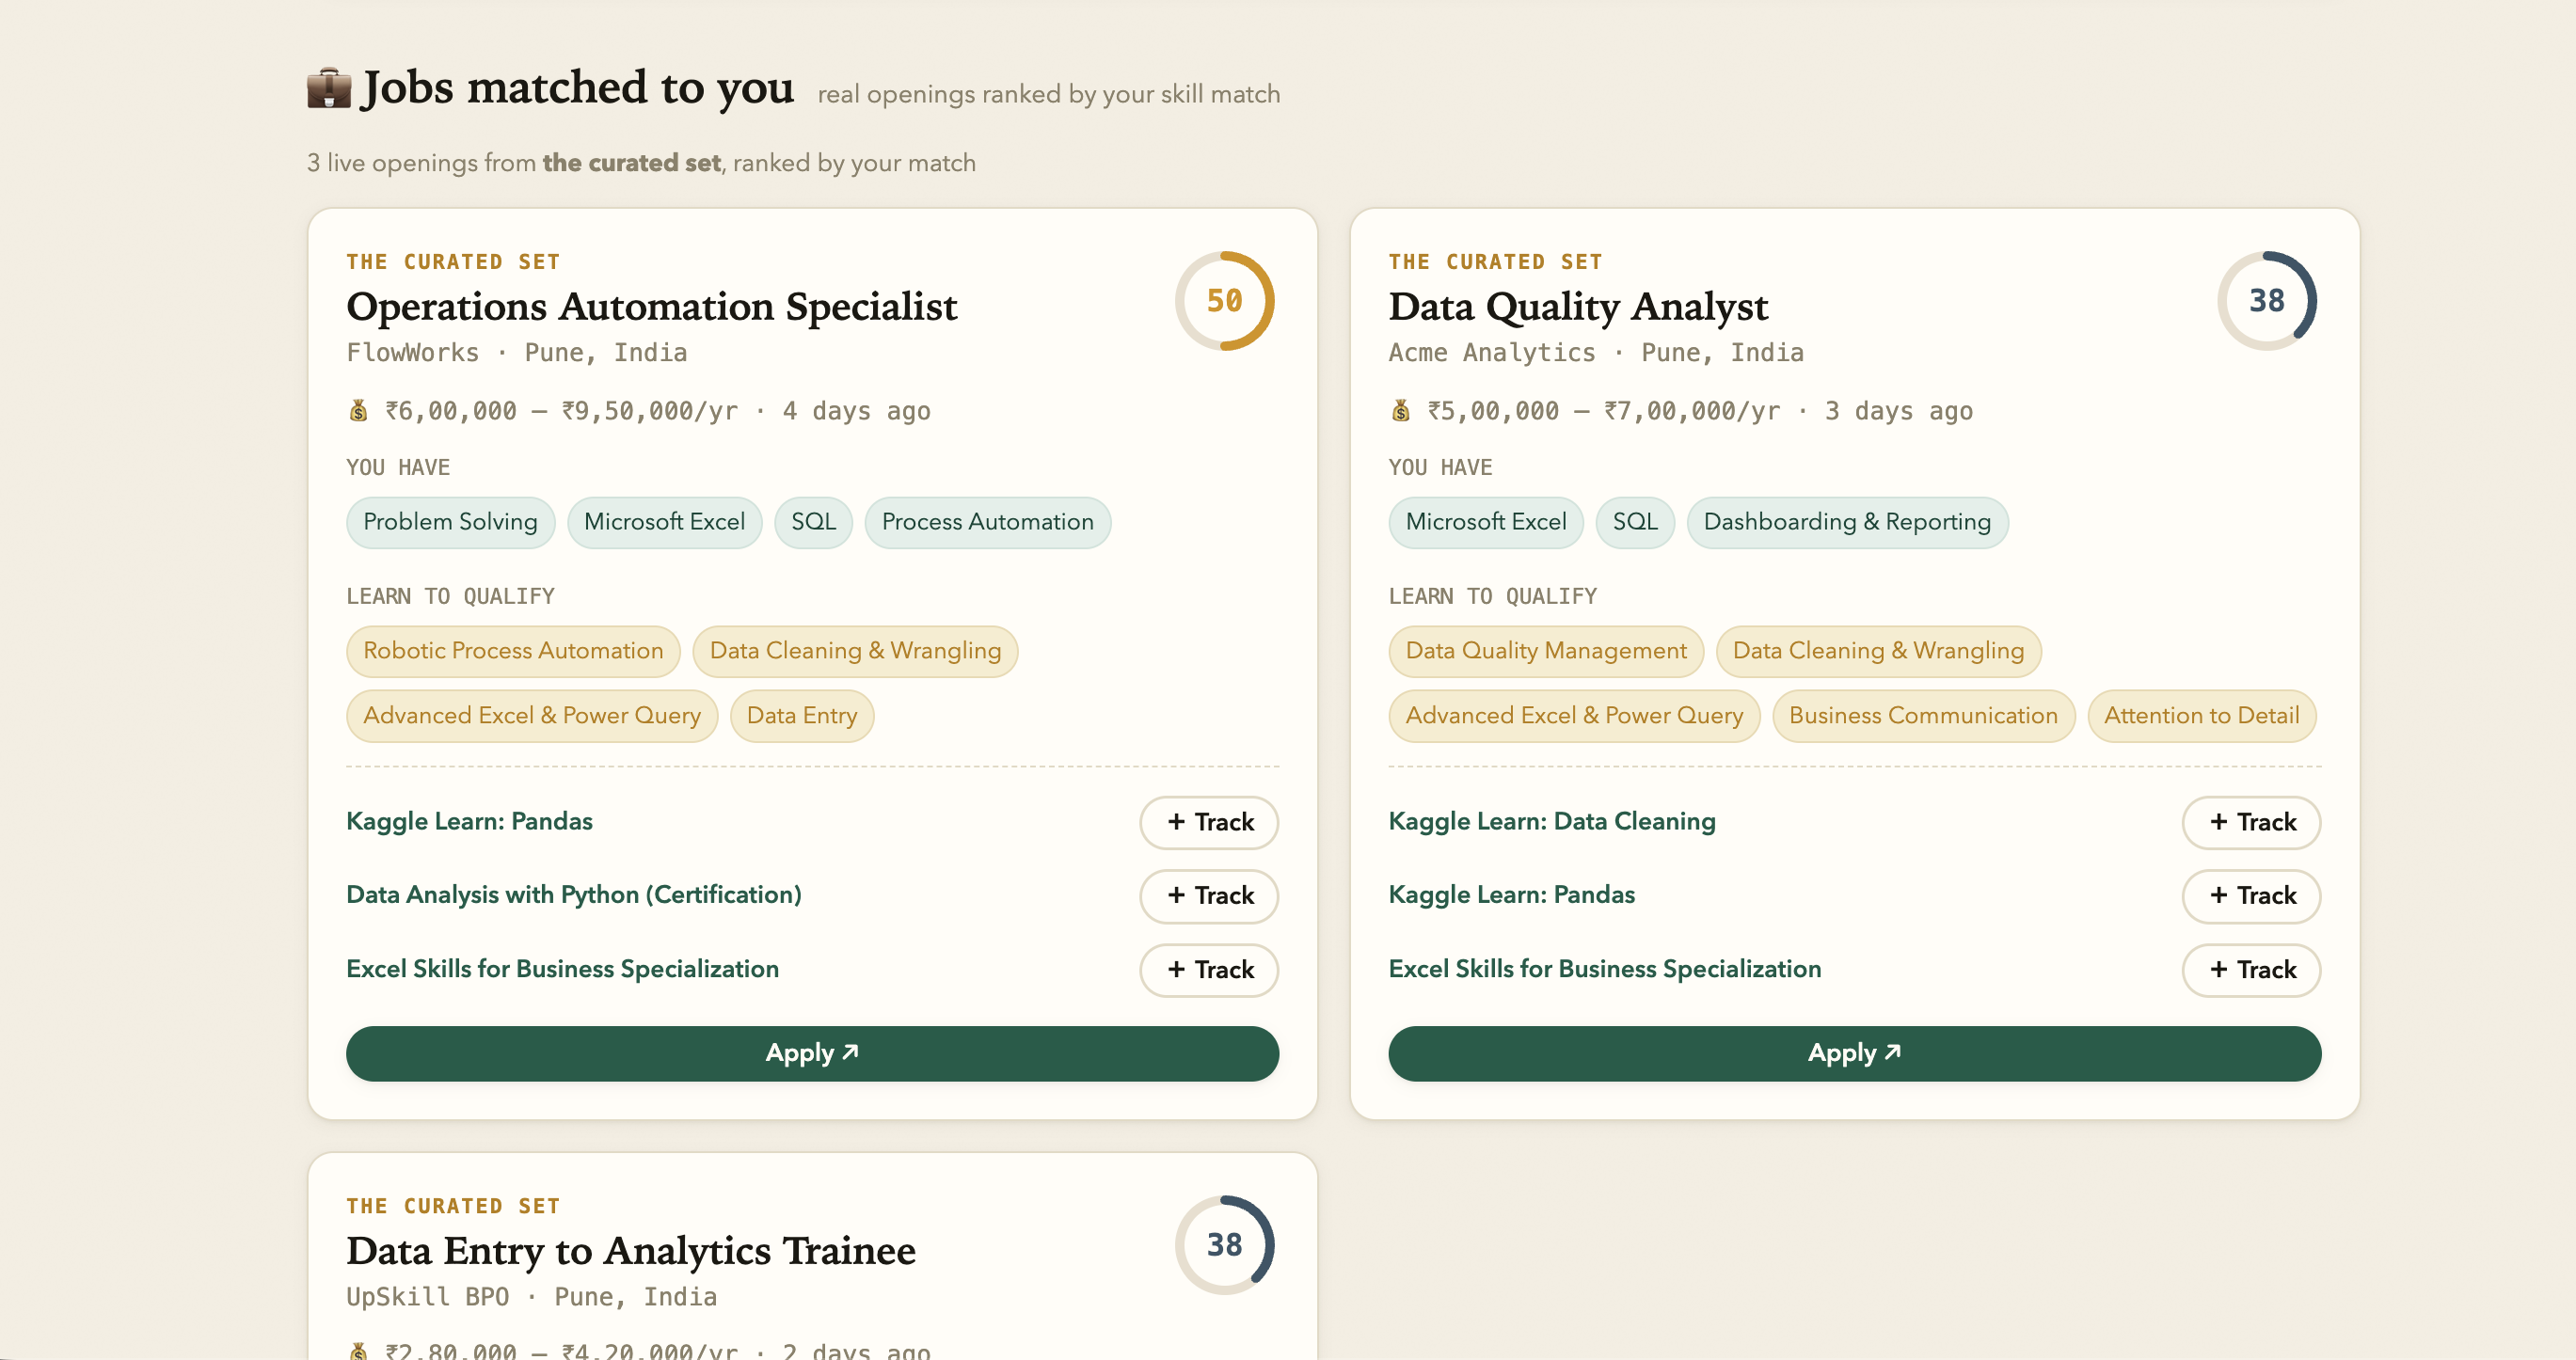
Task: Click the Data Quality Analyst 38 score ring
Action: pos(2266,301)
